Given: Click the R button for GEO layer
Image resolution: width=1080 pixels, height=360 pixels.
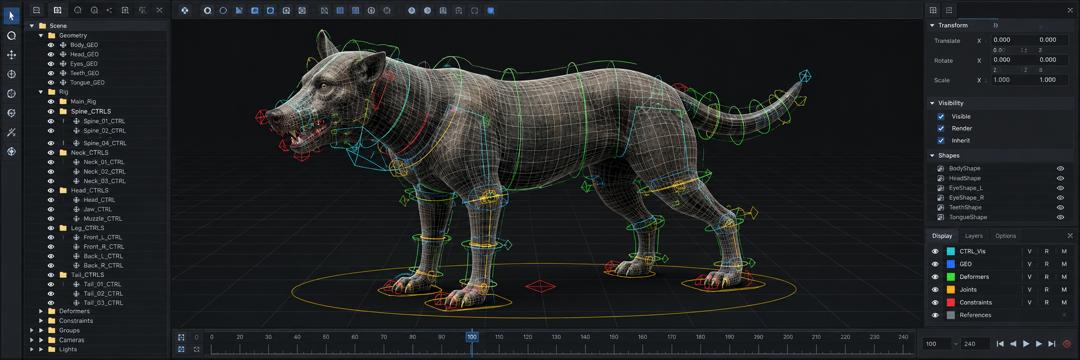Looking at the screenshot, I should 1046,264.
